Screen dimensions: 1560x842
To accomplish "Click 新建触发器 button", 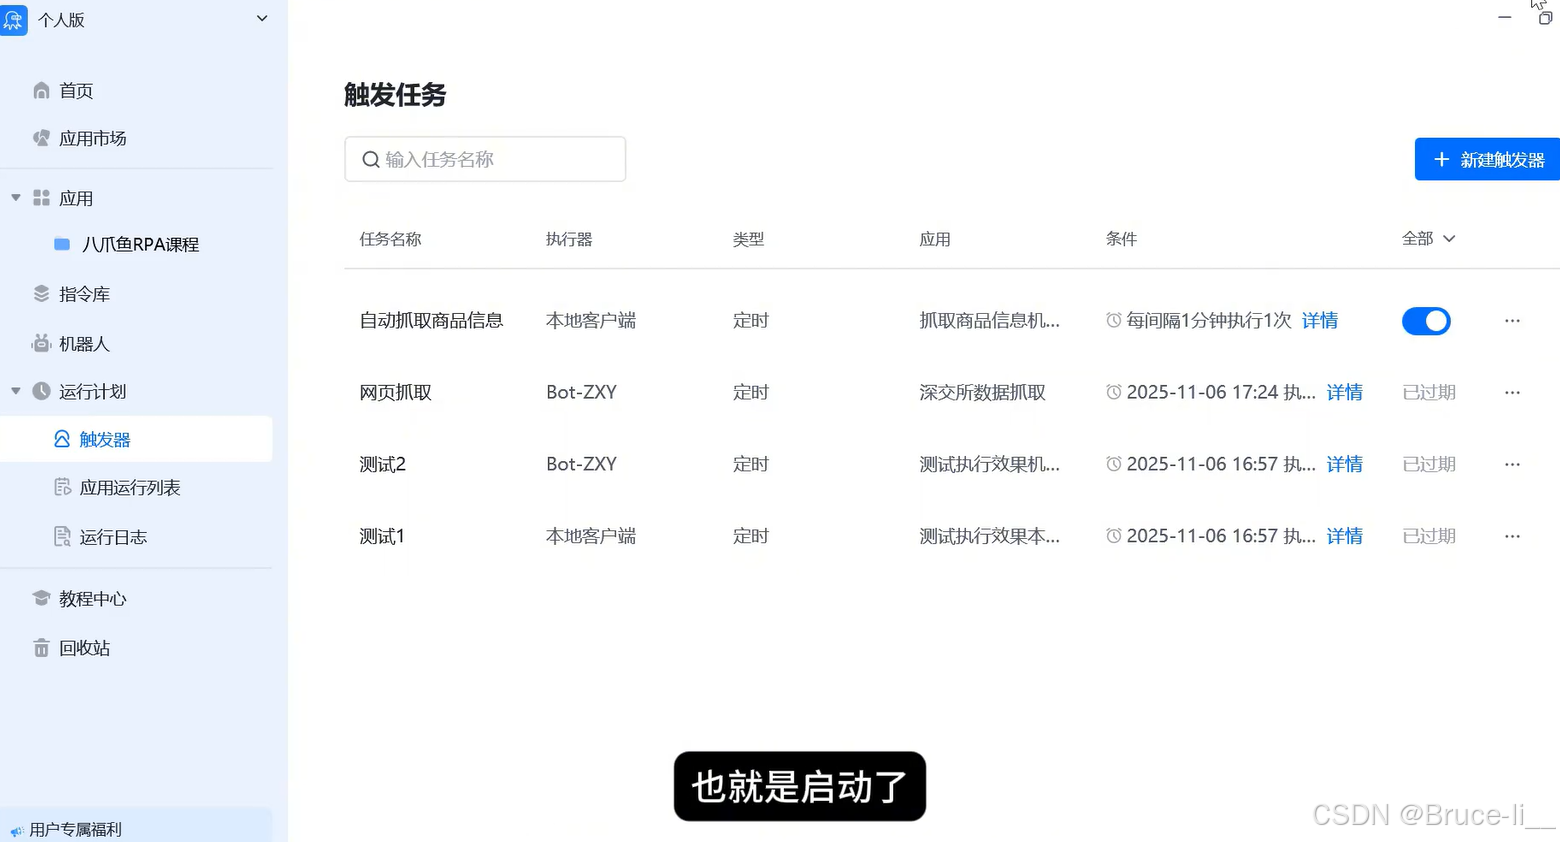I will coord(1487,159).
